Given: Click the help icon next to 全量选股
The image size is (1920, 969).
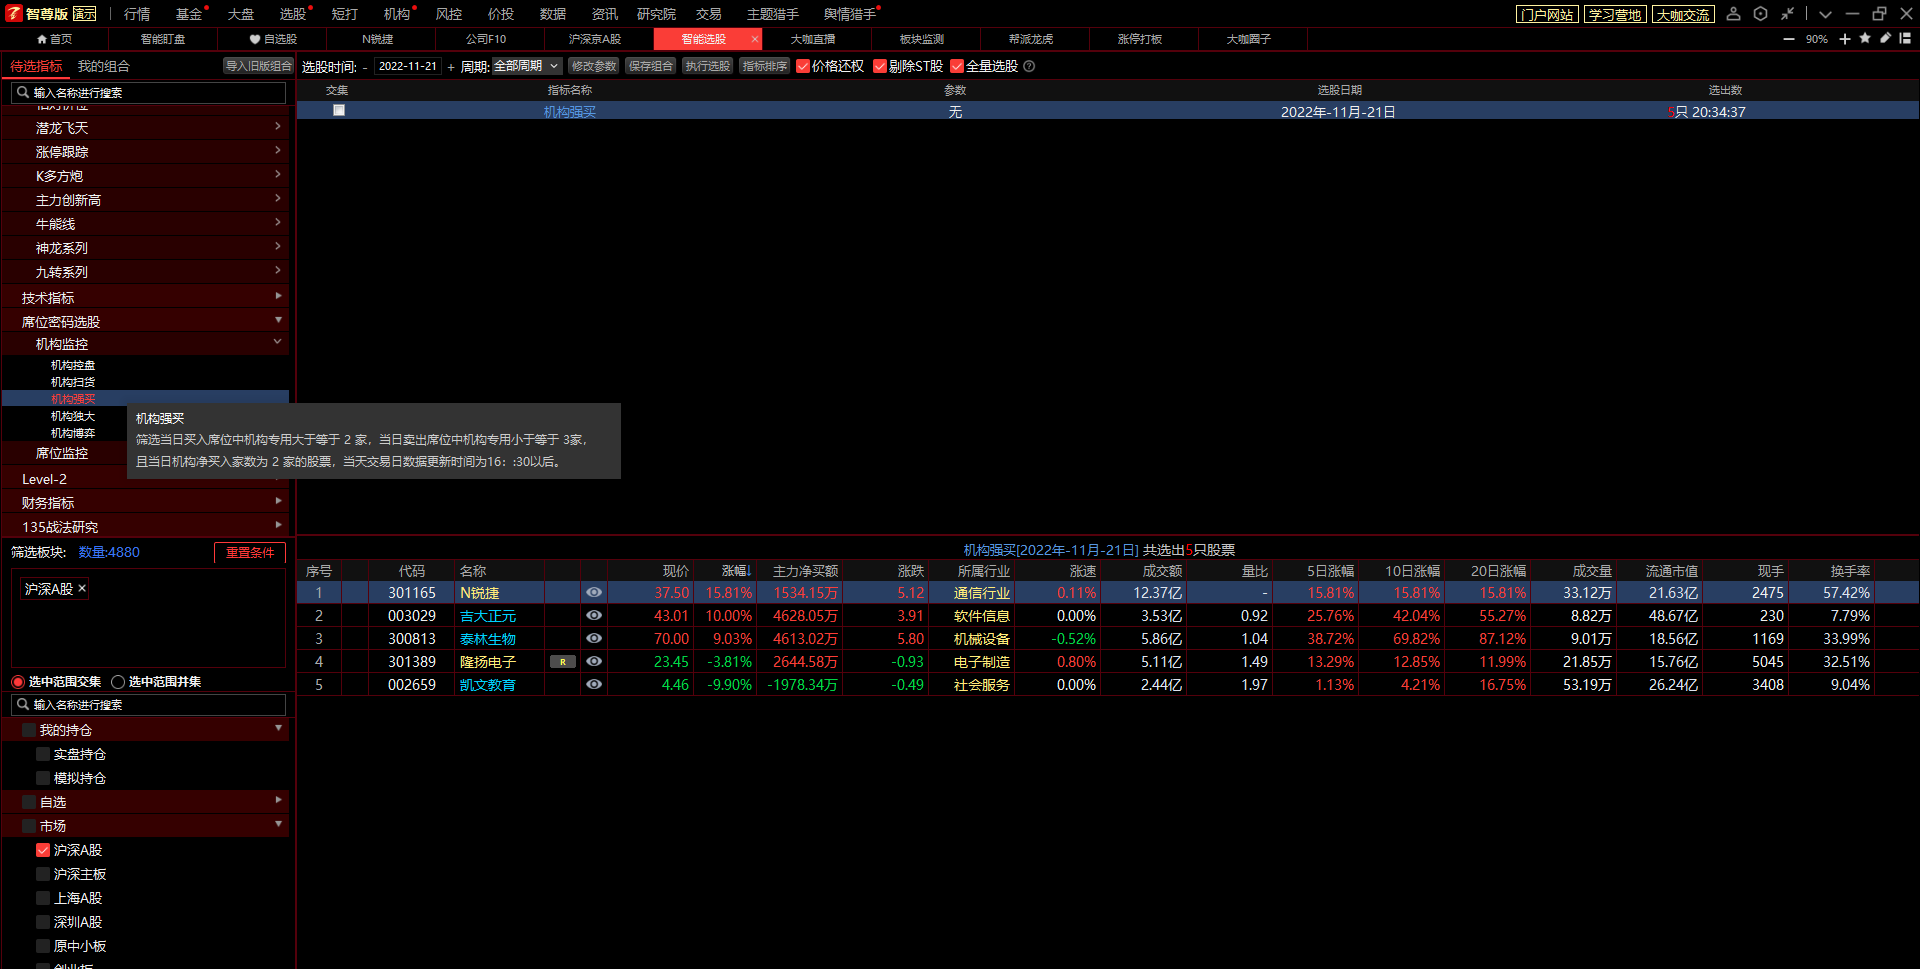Looking at the screenshot, I should [x=1029, y=66].
